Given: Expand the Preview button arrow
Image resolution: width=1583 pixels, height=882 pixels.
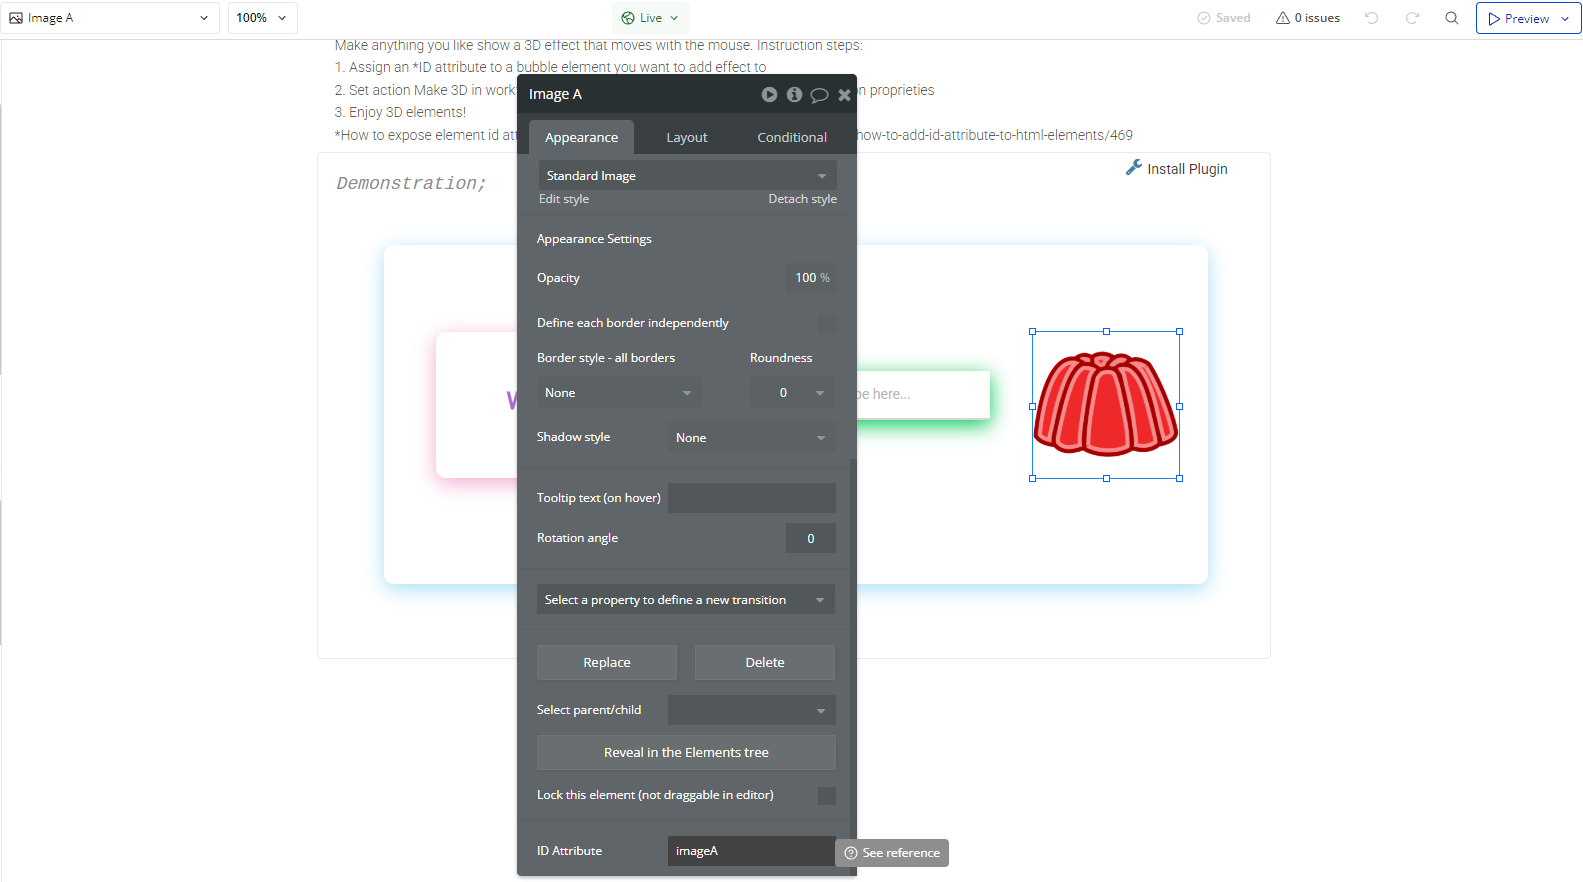Looking at the screenshot, I should click(1565, 19).
